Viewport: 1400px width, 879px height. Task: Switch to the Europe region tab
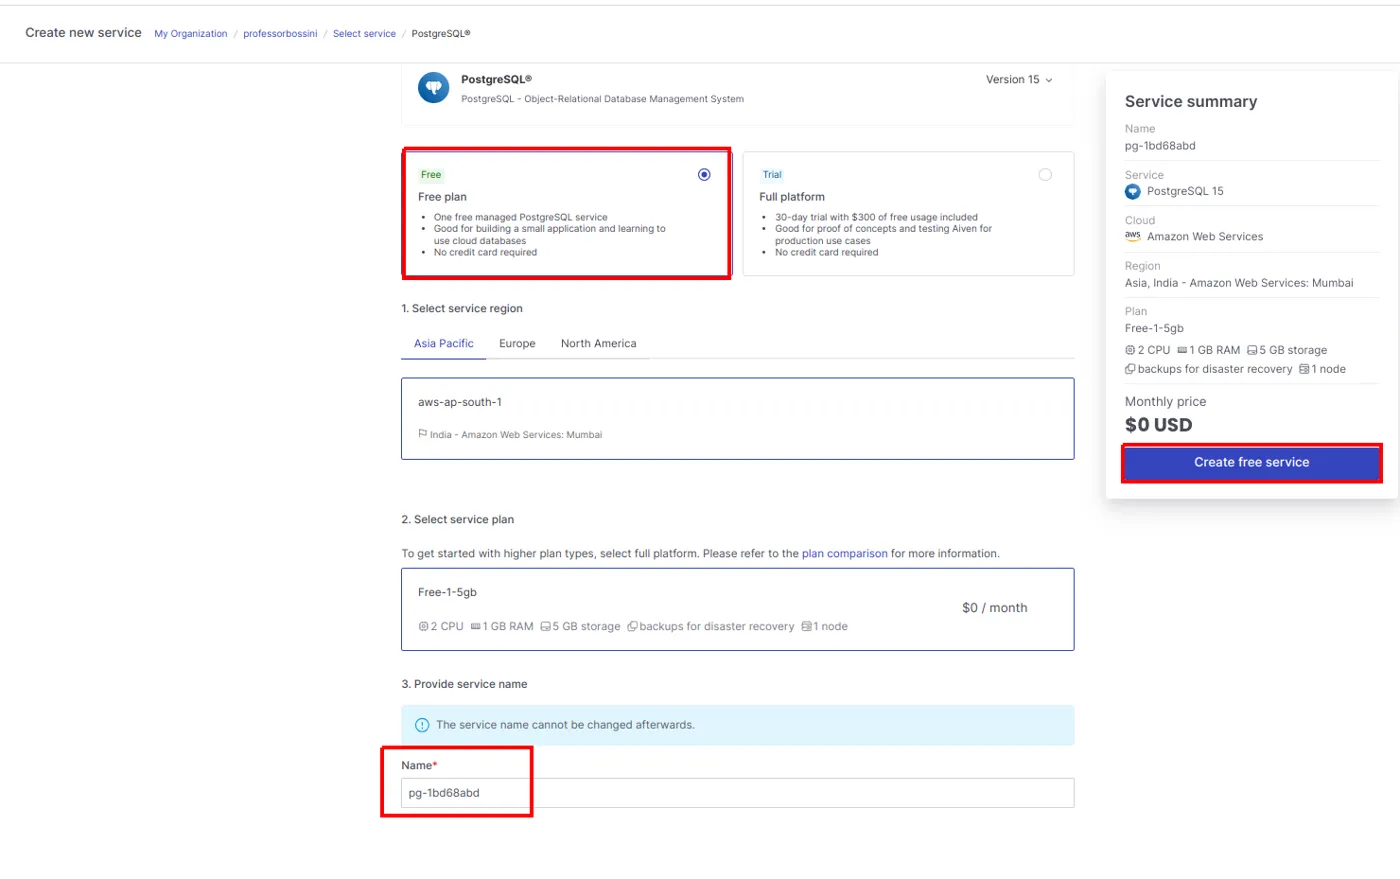coord(517,343)
